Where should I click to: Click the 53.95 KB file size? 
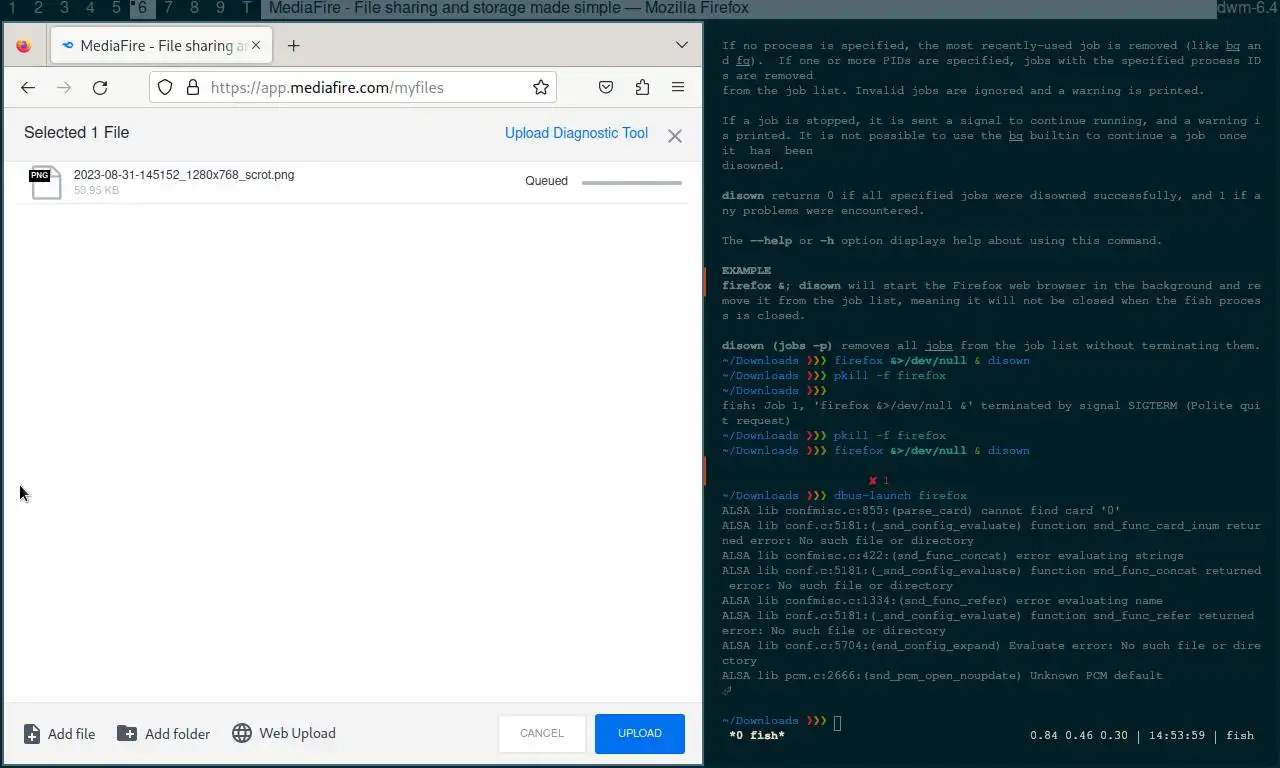pyautogui.click(x=96, y=190)
